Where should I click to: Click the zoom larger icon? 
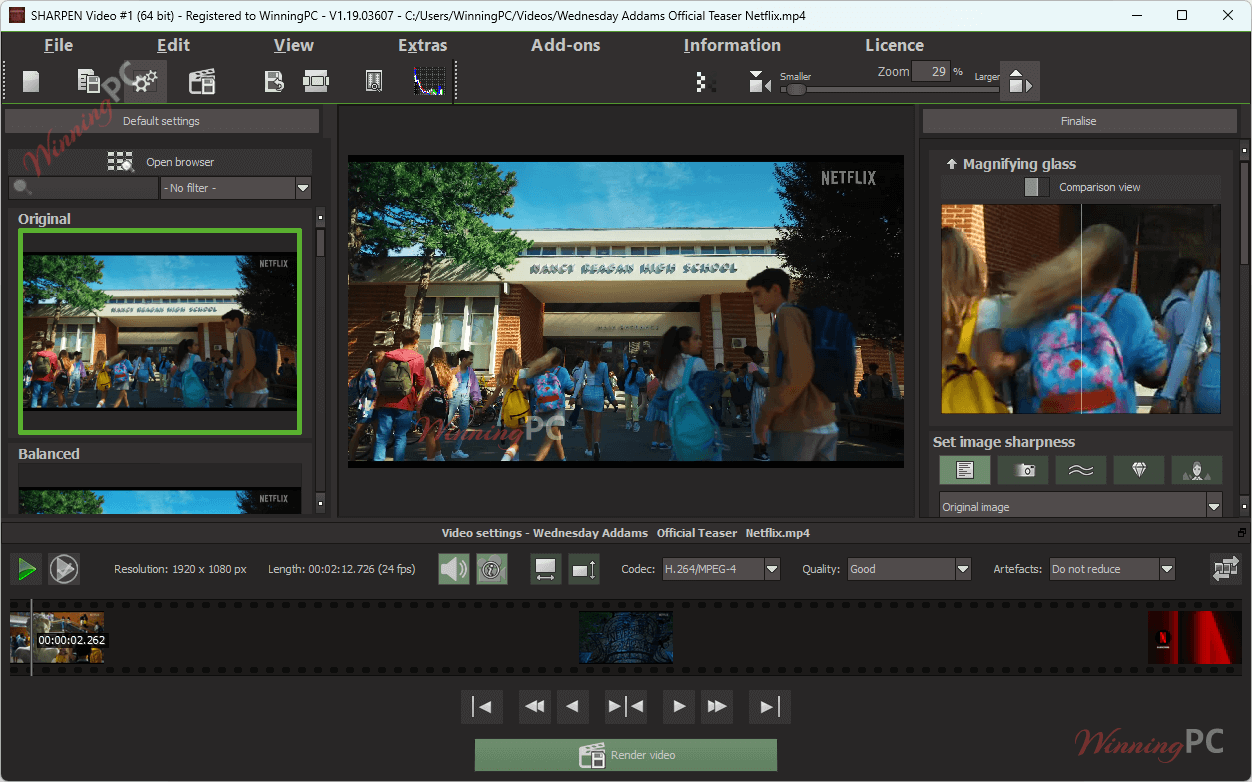(1019, 82)
